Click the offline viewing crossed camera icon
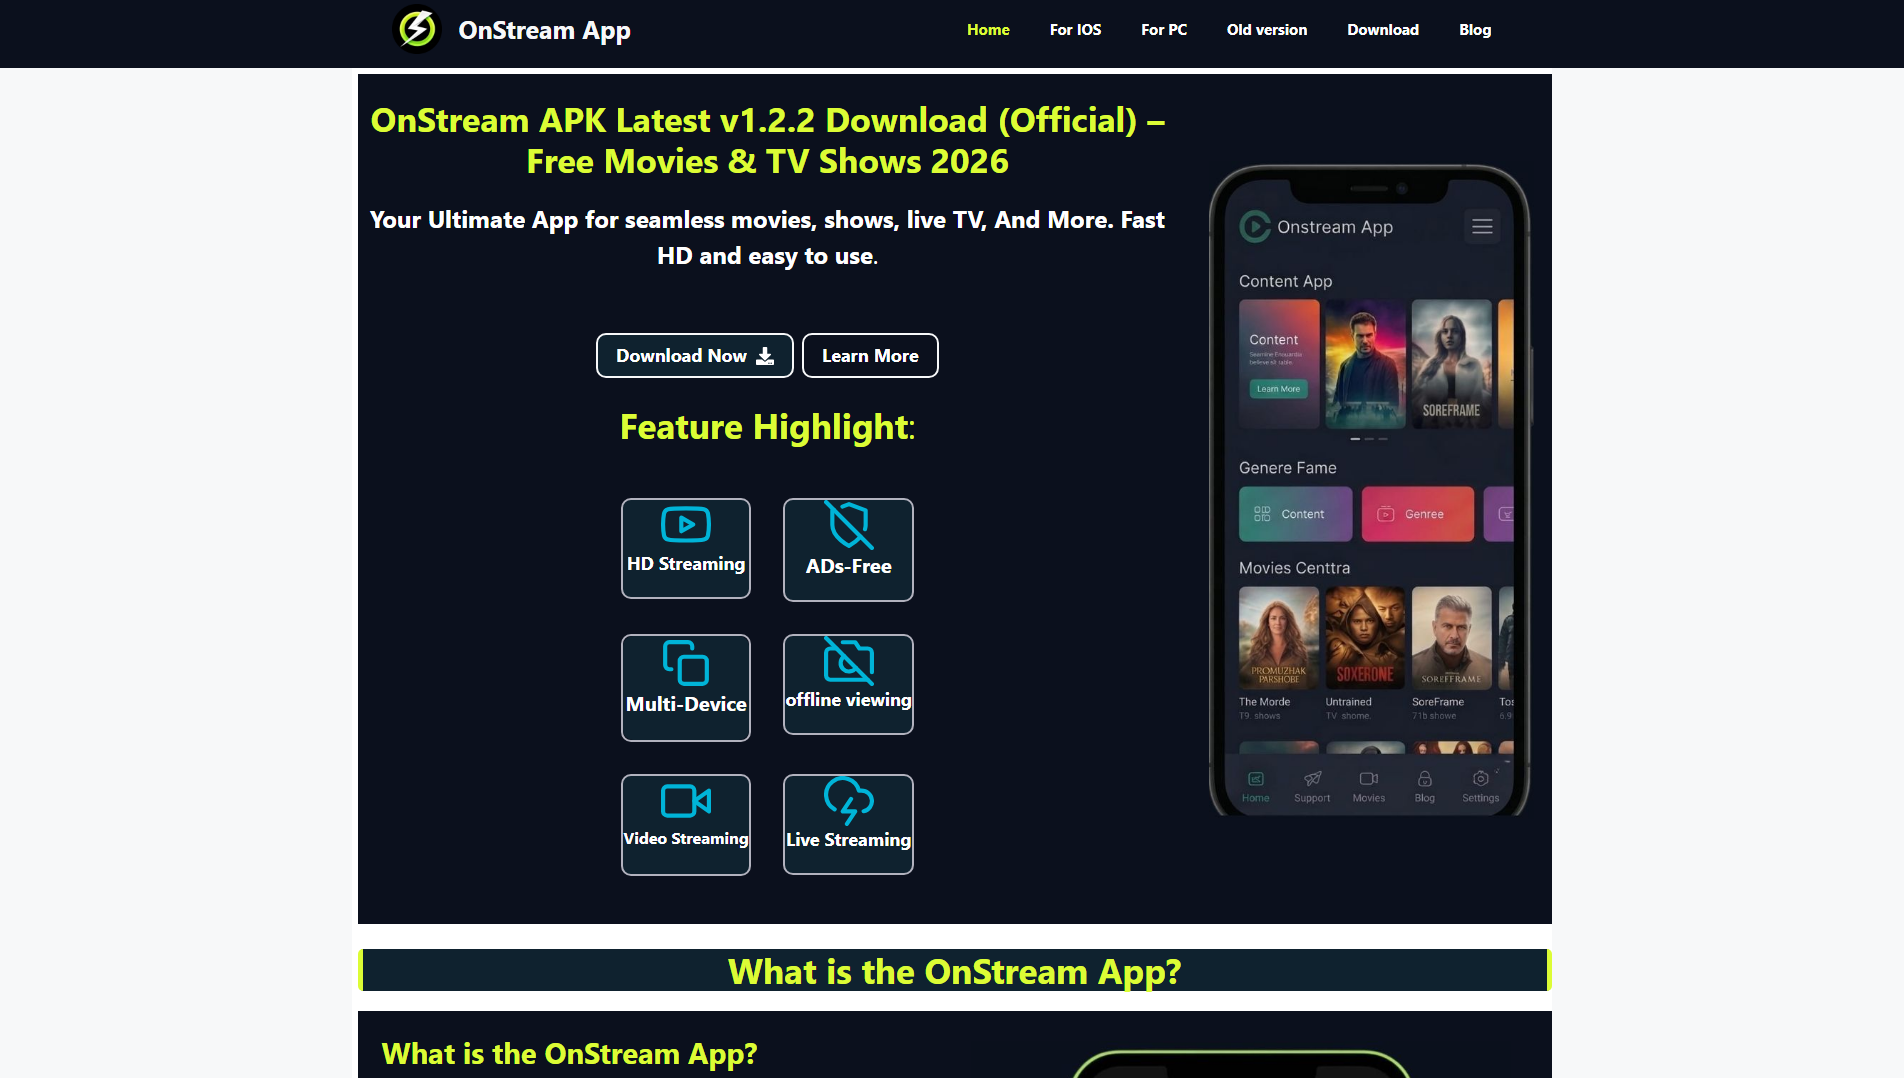 [849, 661]
